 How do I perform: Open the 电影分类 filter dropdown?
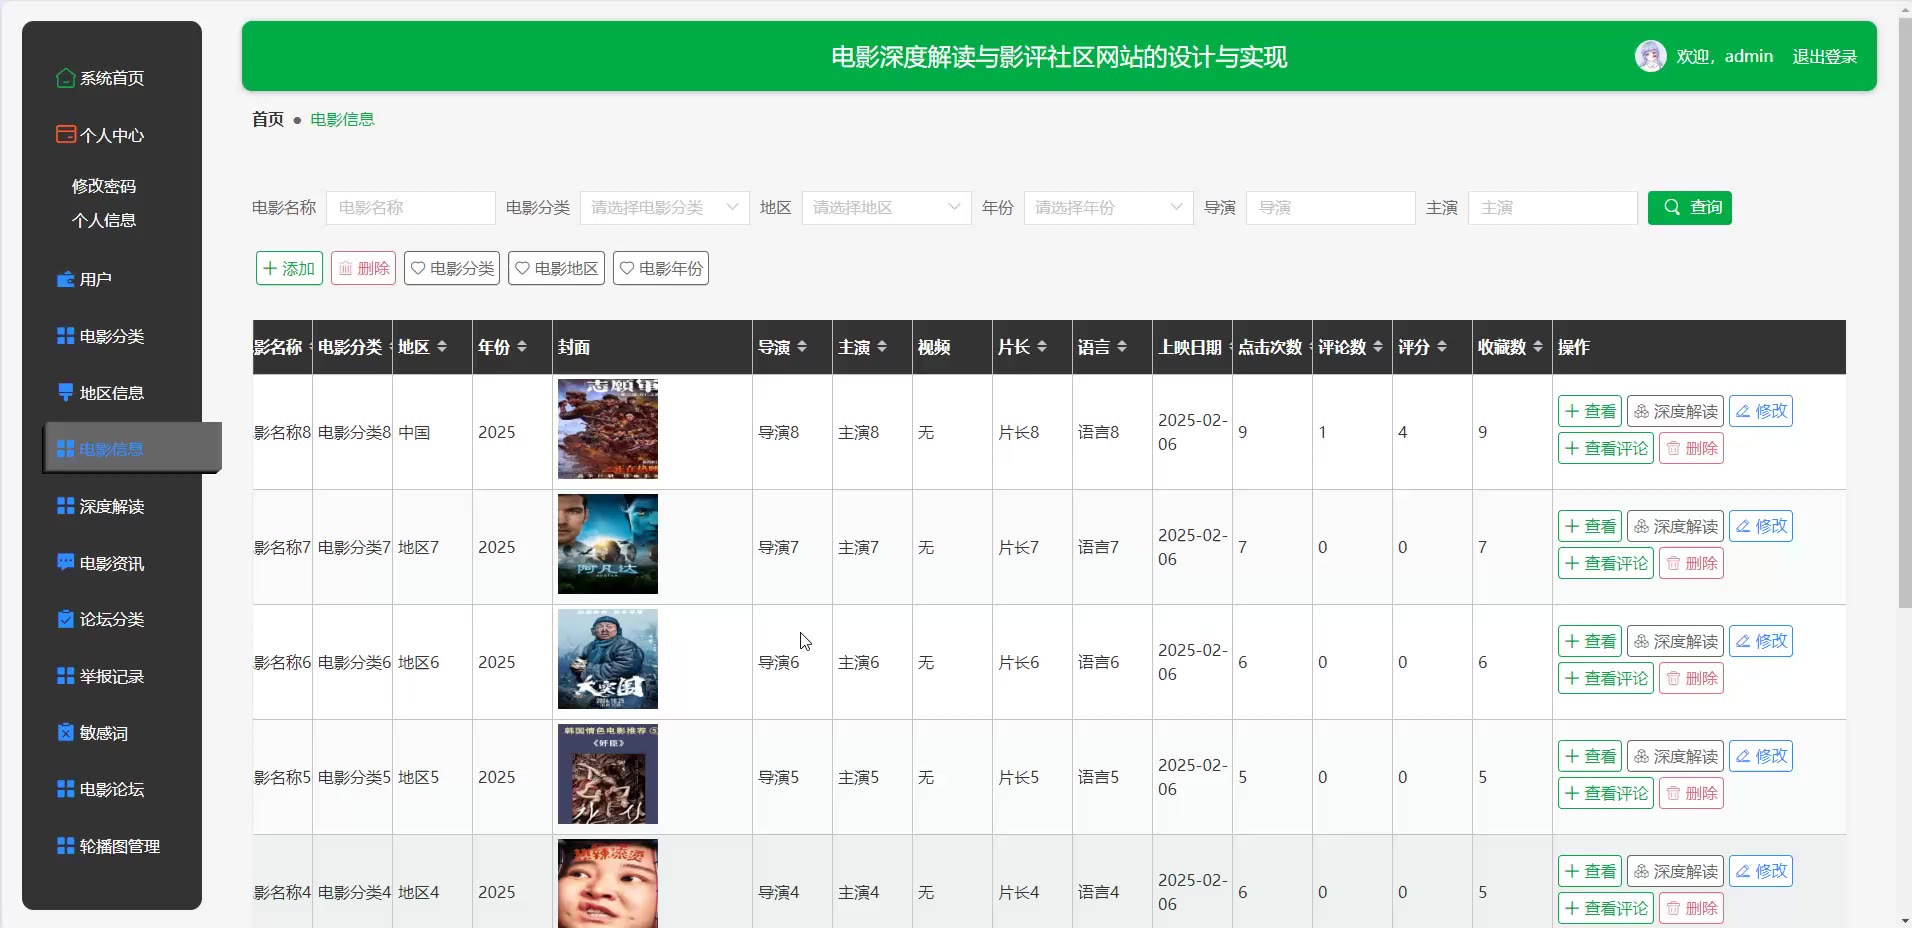click(664, 208)
